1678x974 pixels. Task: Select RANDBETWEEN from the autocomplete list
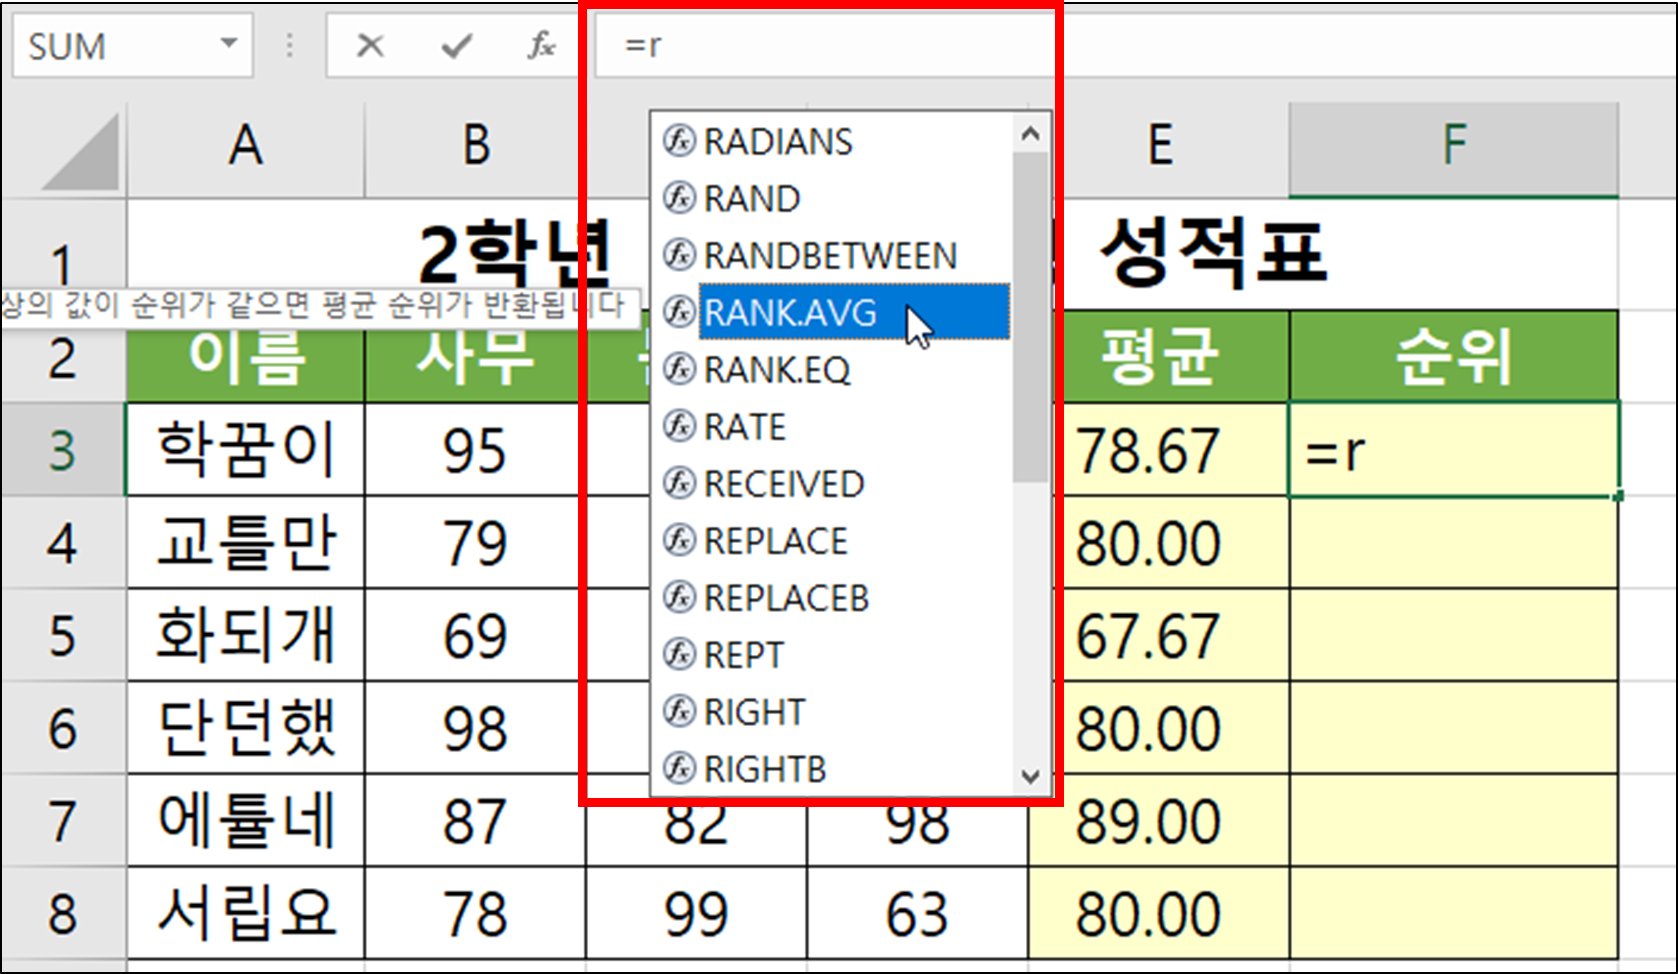tap(829, 255)
